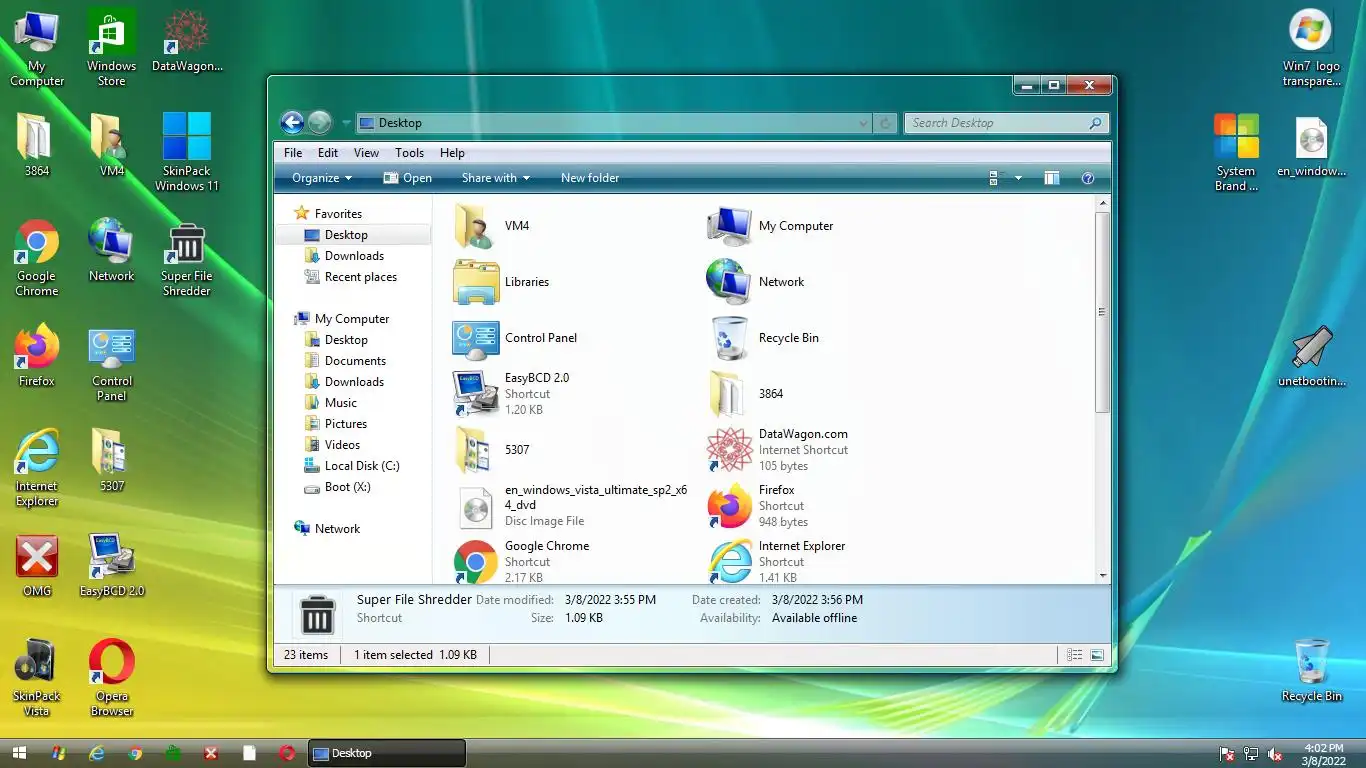Open the address bar history dropdown arrow
Screen dimensions: 1366x768
(863, 123)
